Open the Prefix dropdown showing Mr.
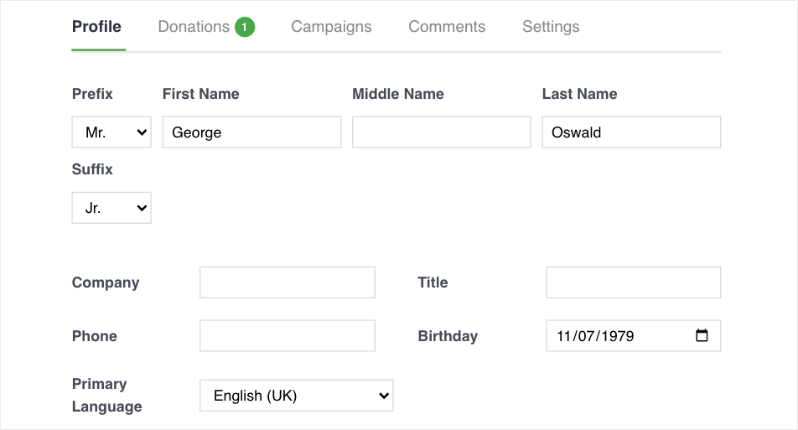The image size is (798, 430). [111, 132]
